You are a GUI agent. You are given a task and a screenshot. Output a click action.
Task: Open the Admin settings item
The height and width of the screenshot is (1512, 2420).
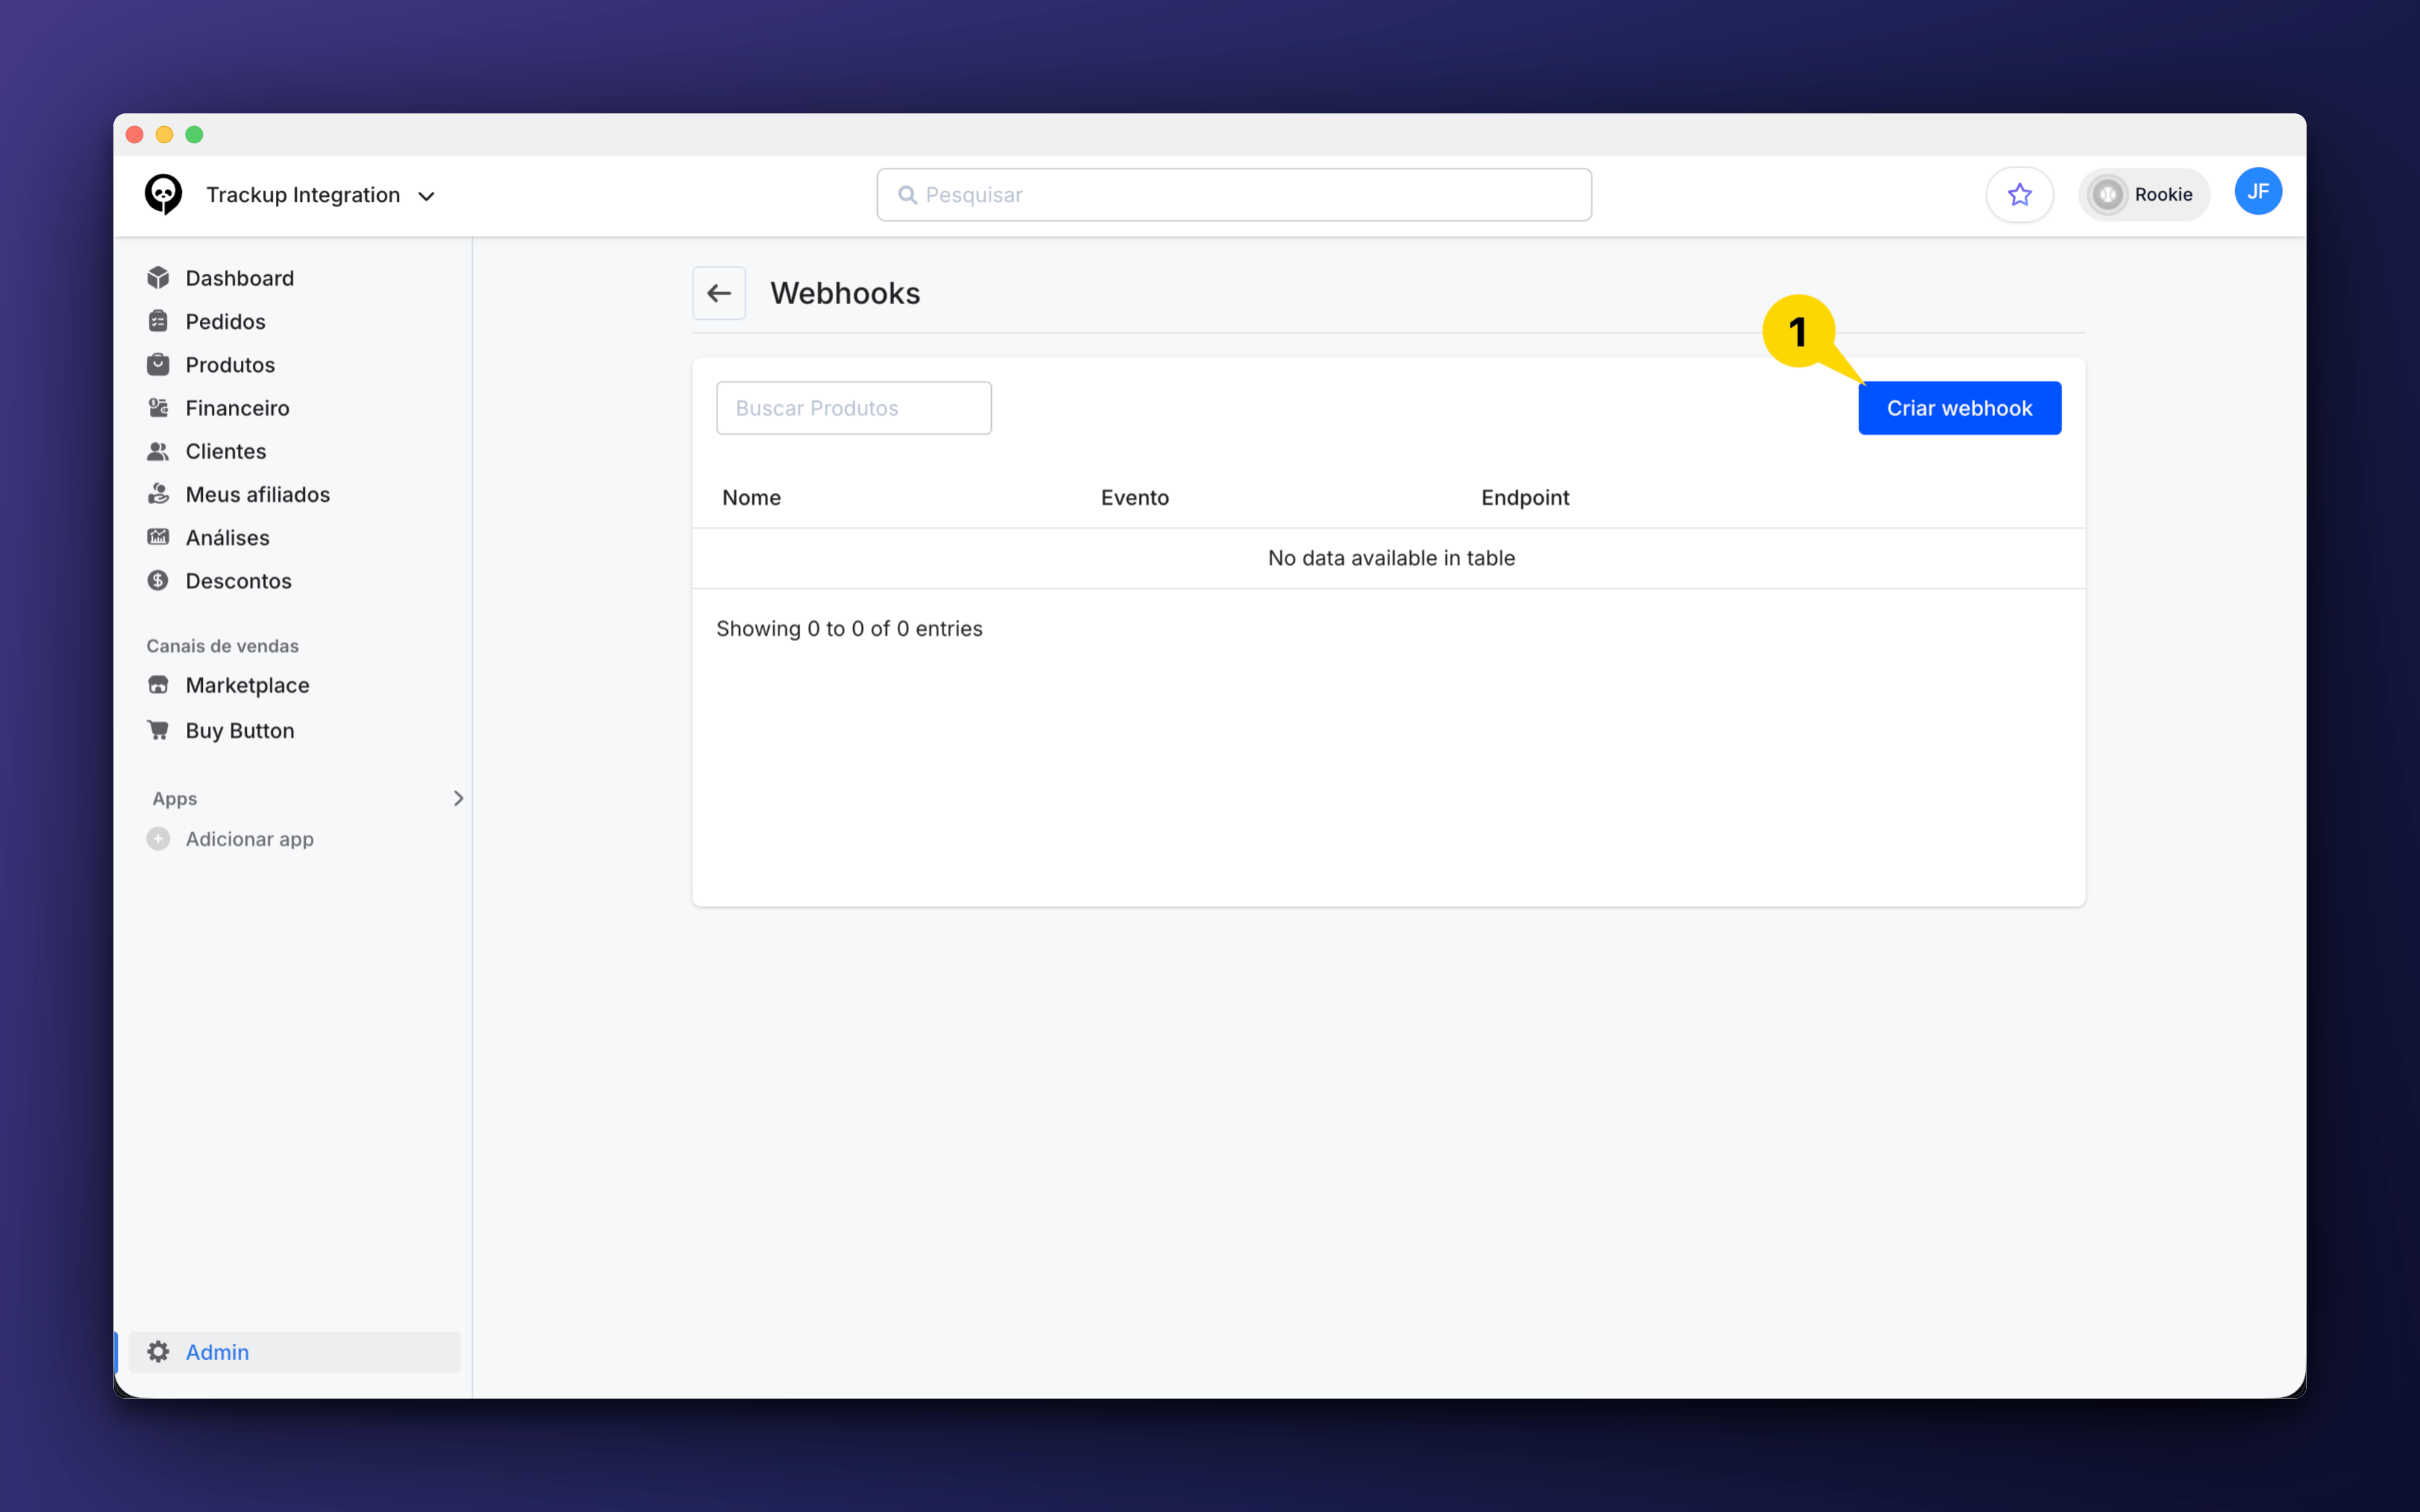point(295,1352)
